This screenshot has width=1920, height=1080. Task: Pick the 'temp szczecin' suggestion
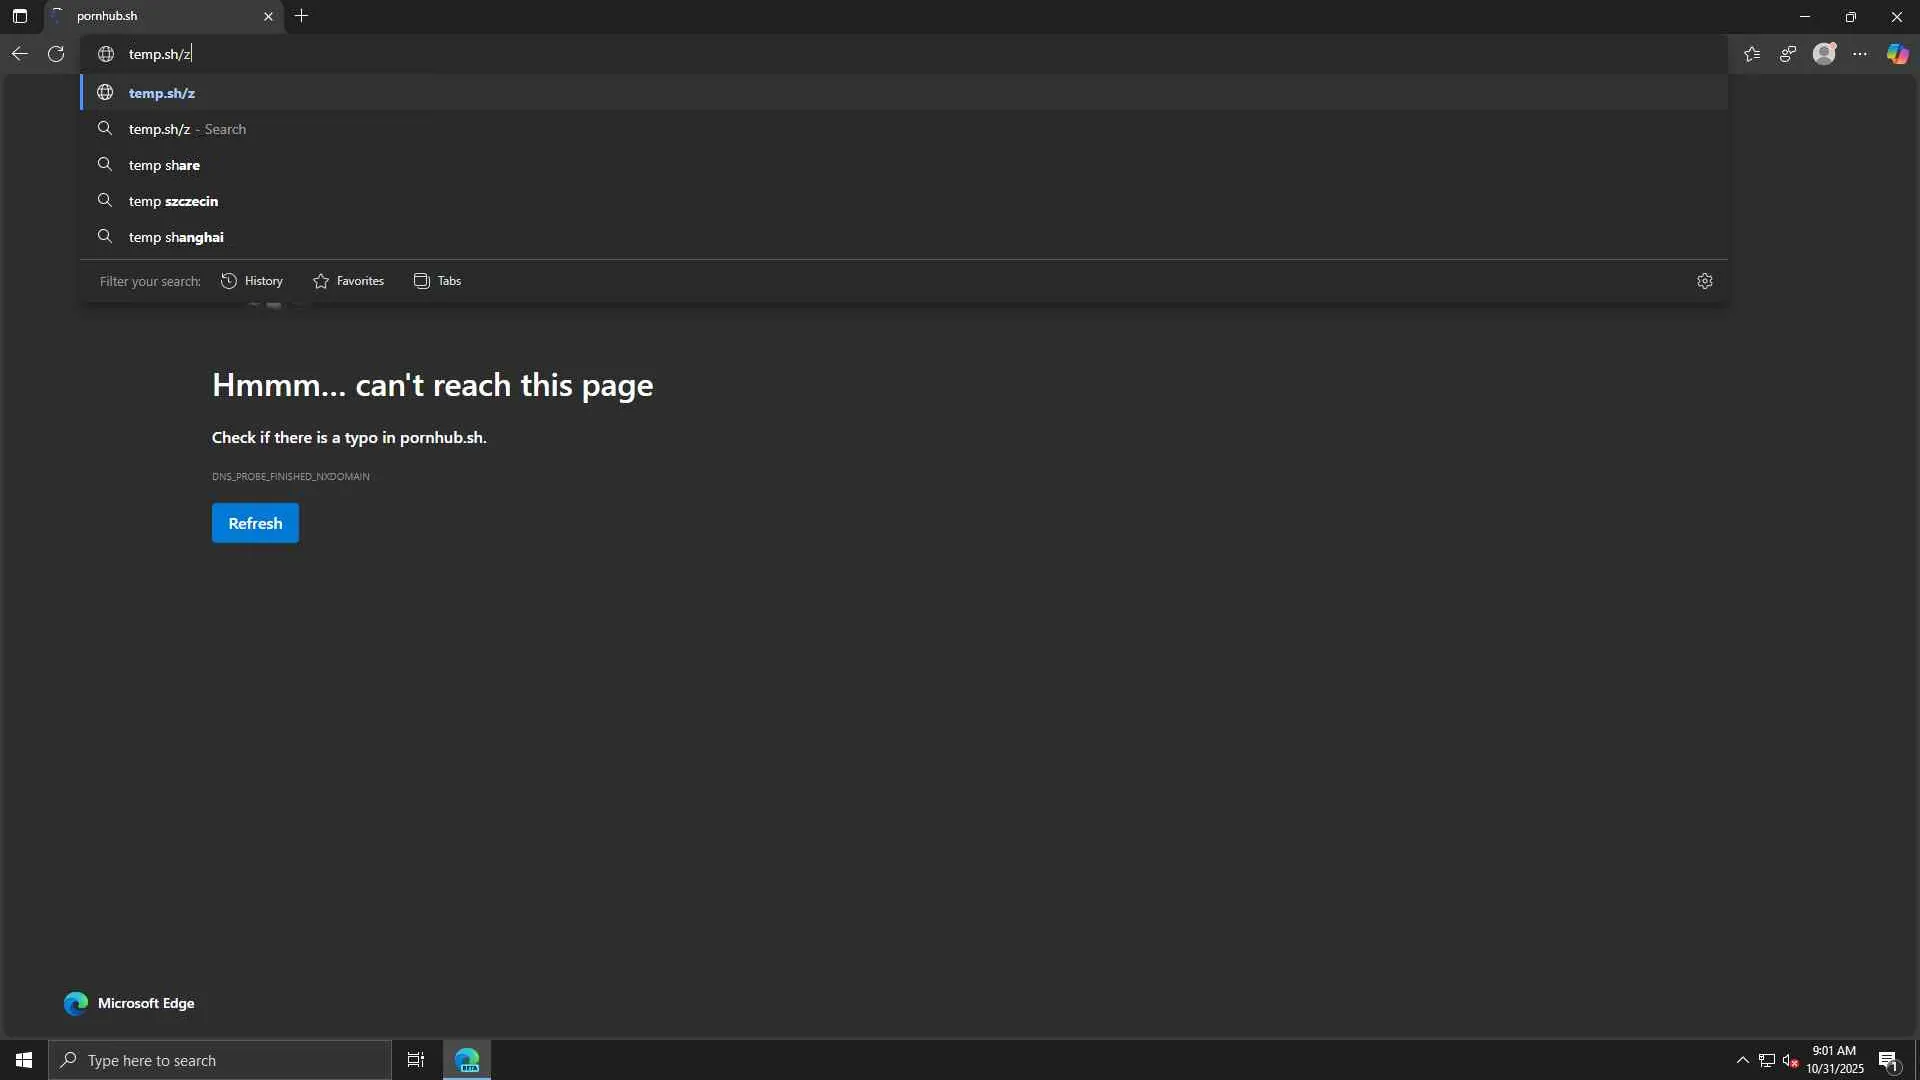click(173, 201)
